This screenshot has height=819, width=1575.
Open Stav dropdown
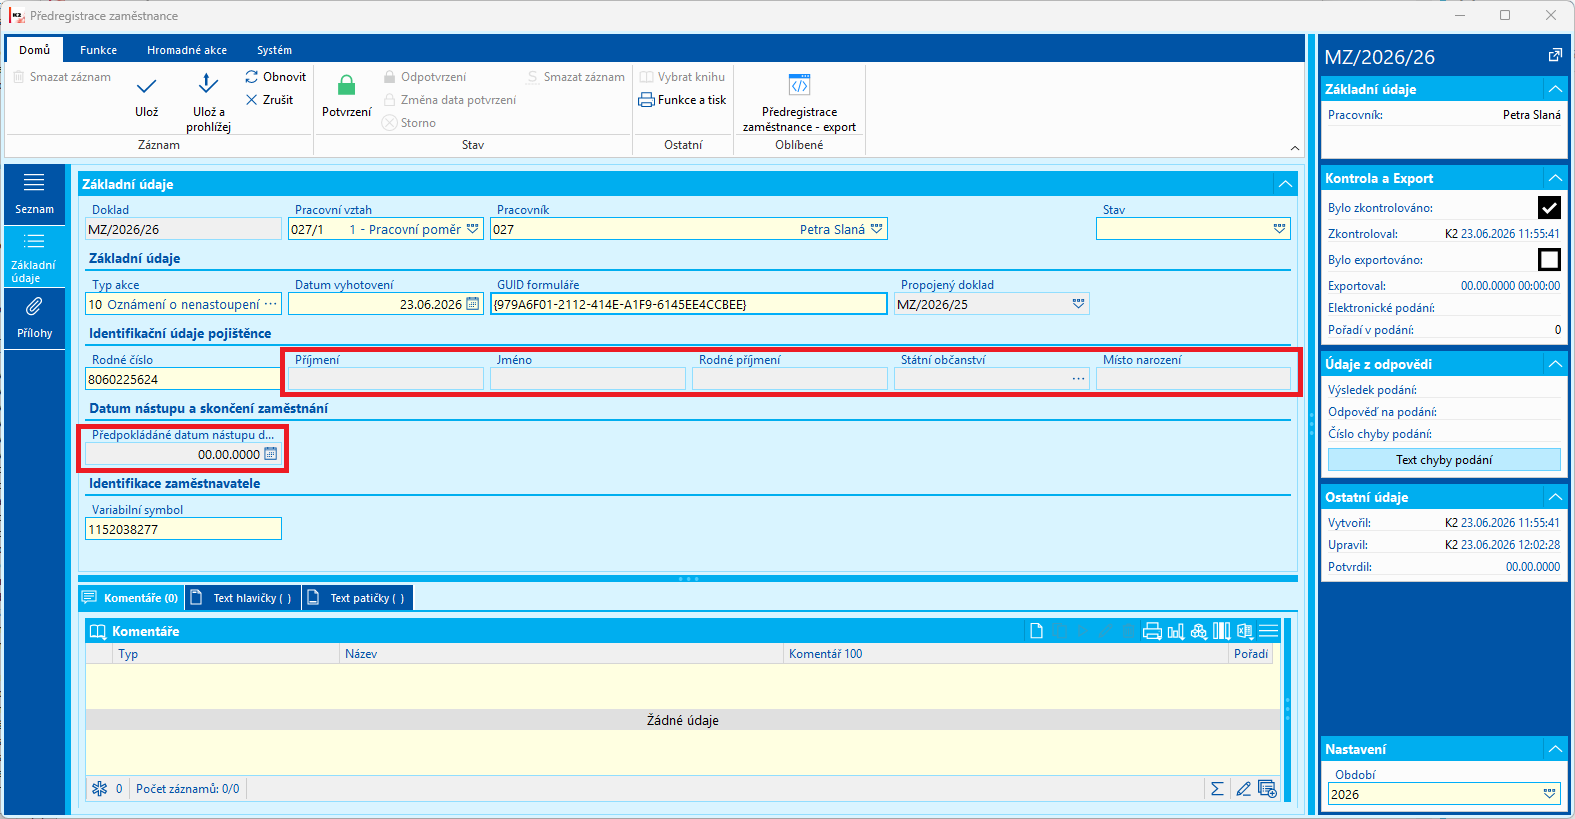1280,229
